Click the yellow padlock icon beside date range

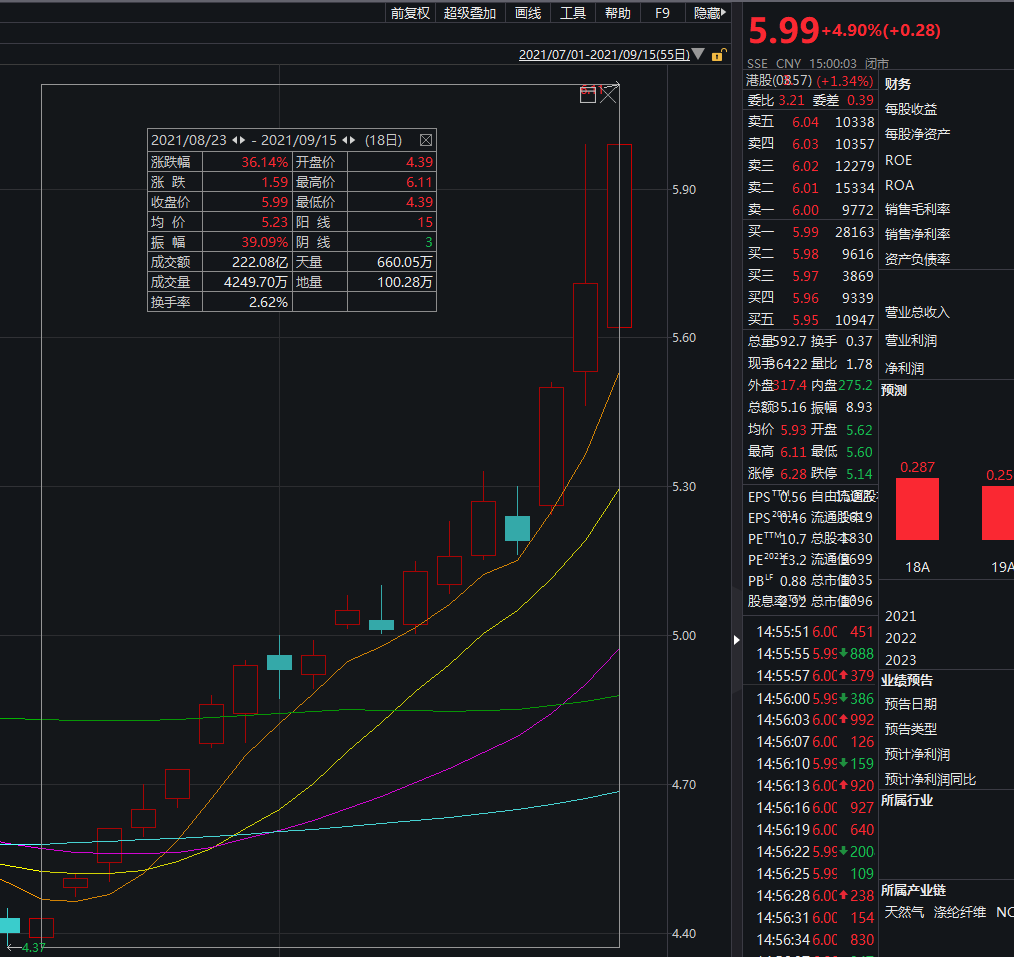click(x=717, y=55)
